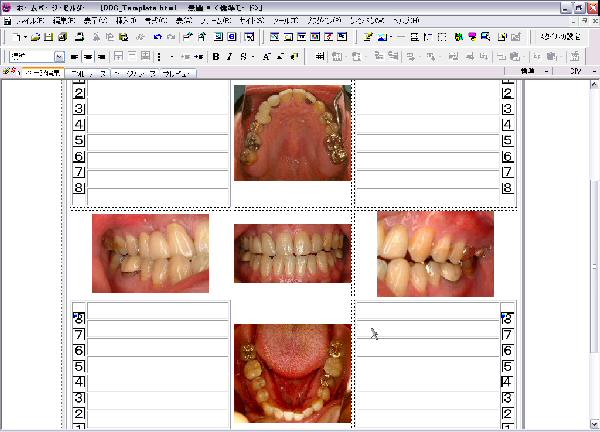Toggle Italic formatting
Image resolution: width=600 pixels, height=432 pixels.
(229, 57)
